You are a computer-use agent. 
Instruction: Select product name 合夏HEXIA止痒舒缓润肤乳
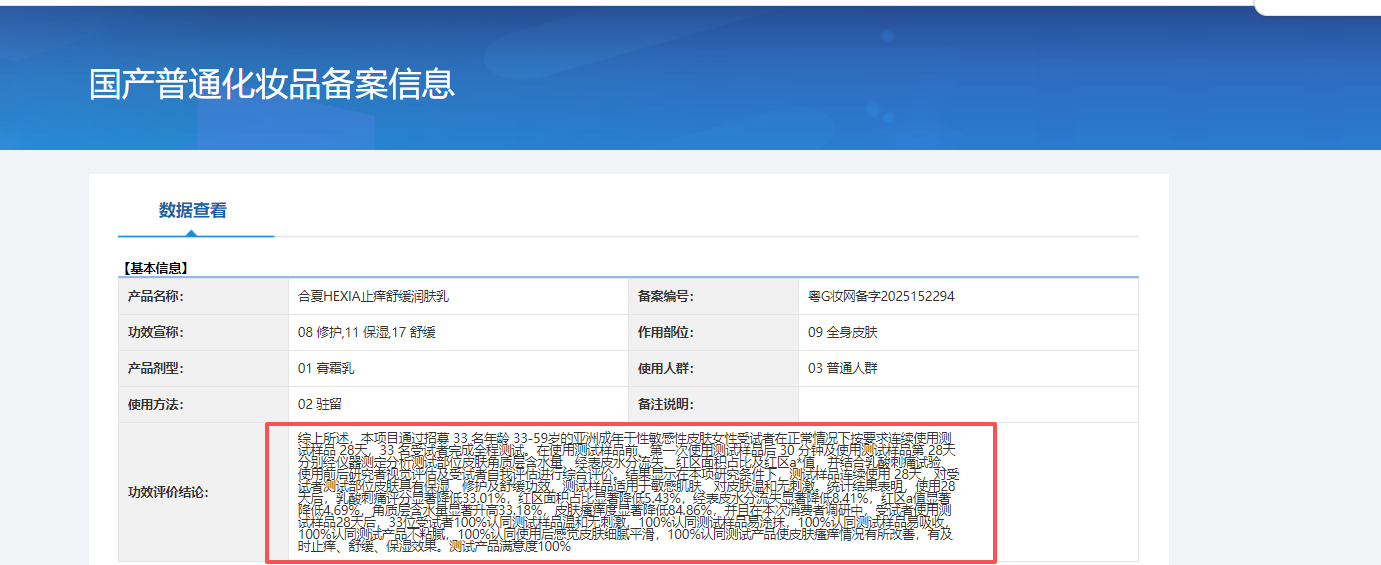click(x=380, y=296)
